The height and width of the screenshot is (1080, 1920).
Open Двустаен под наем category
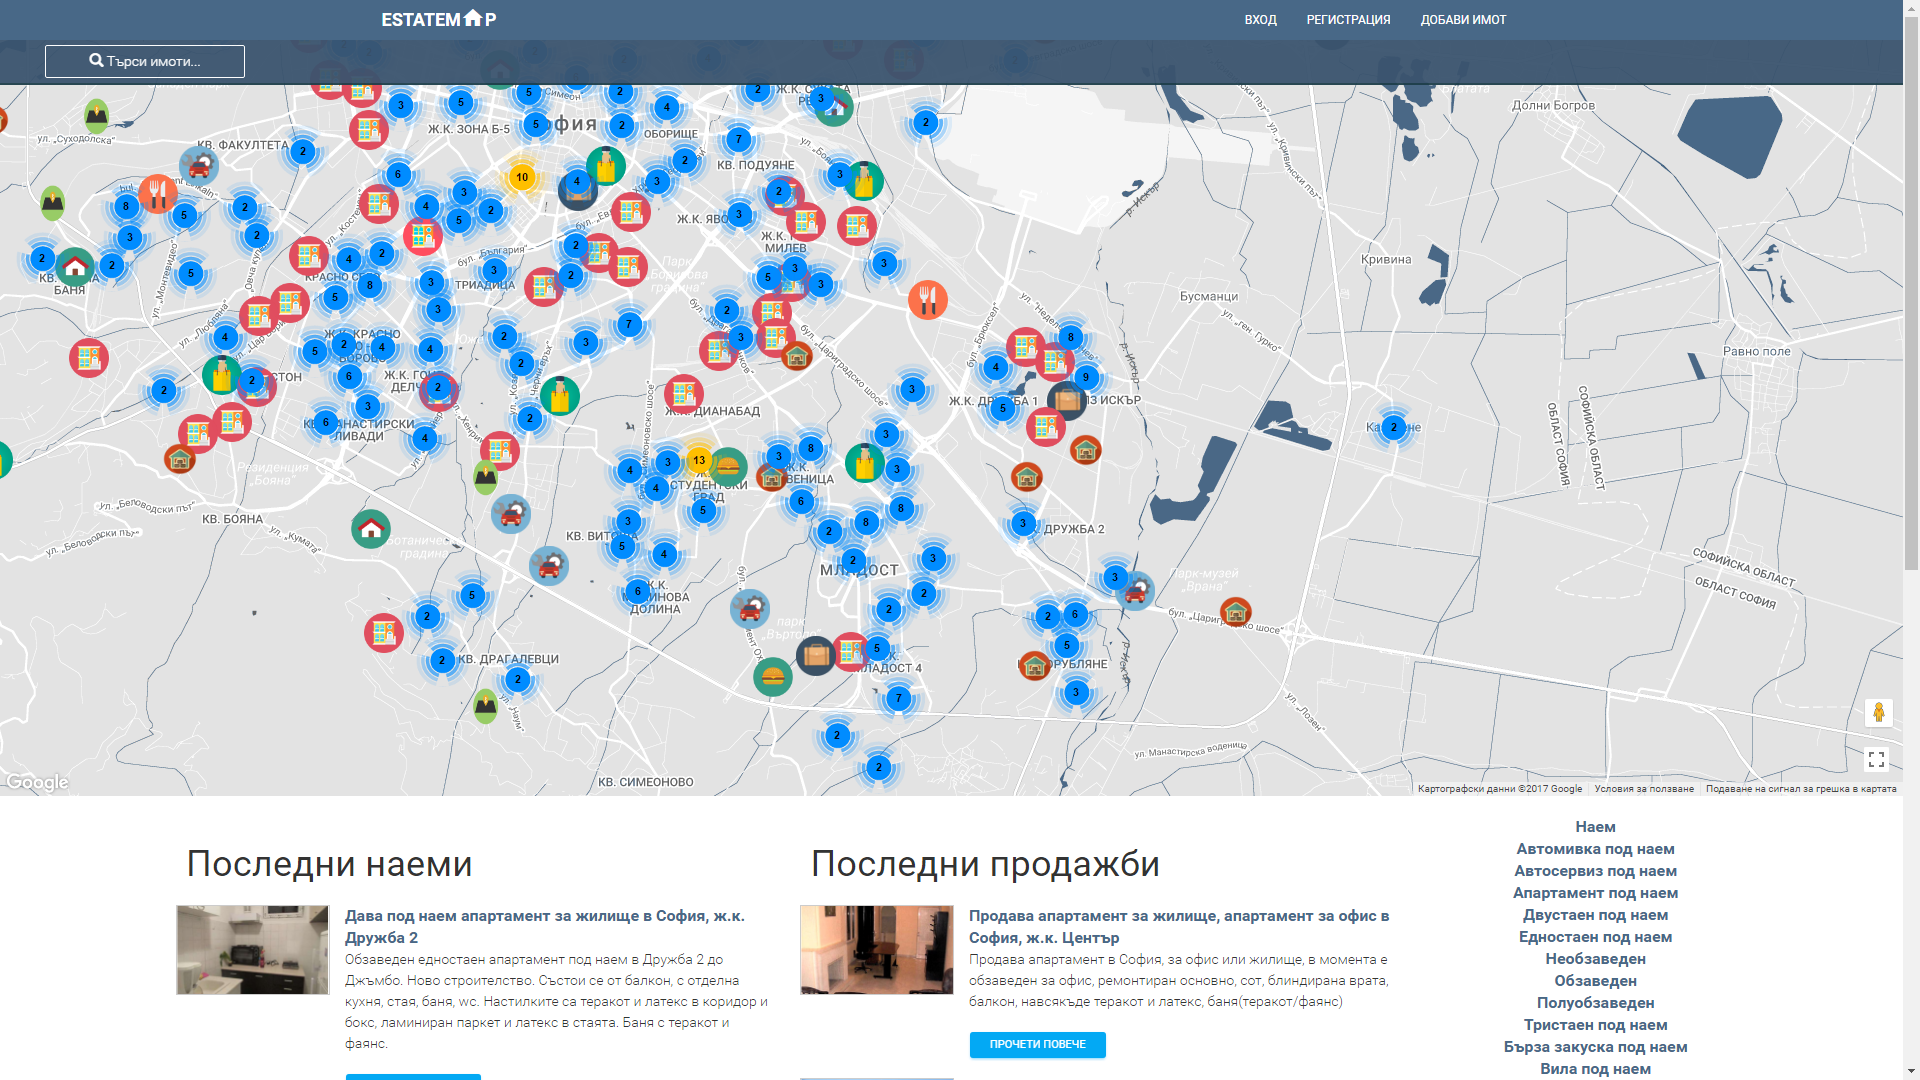point(1595,915)
